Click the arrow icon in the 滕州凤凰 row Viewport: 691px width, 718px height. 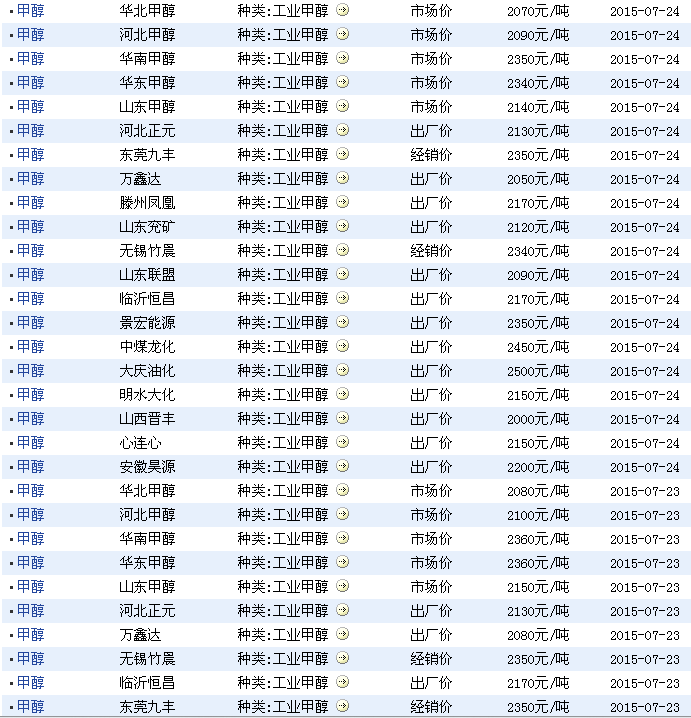(343, 202)
